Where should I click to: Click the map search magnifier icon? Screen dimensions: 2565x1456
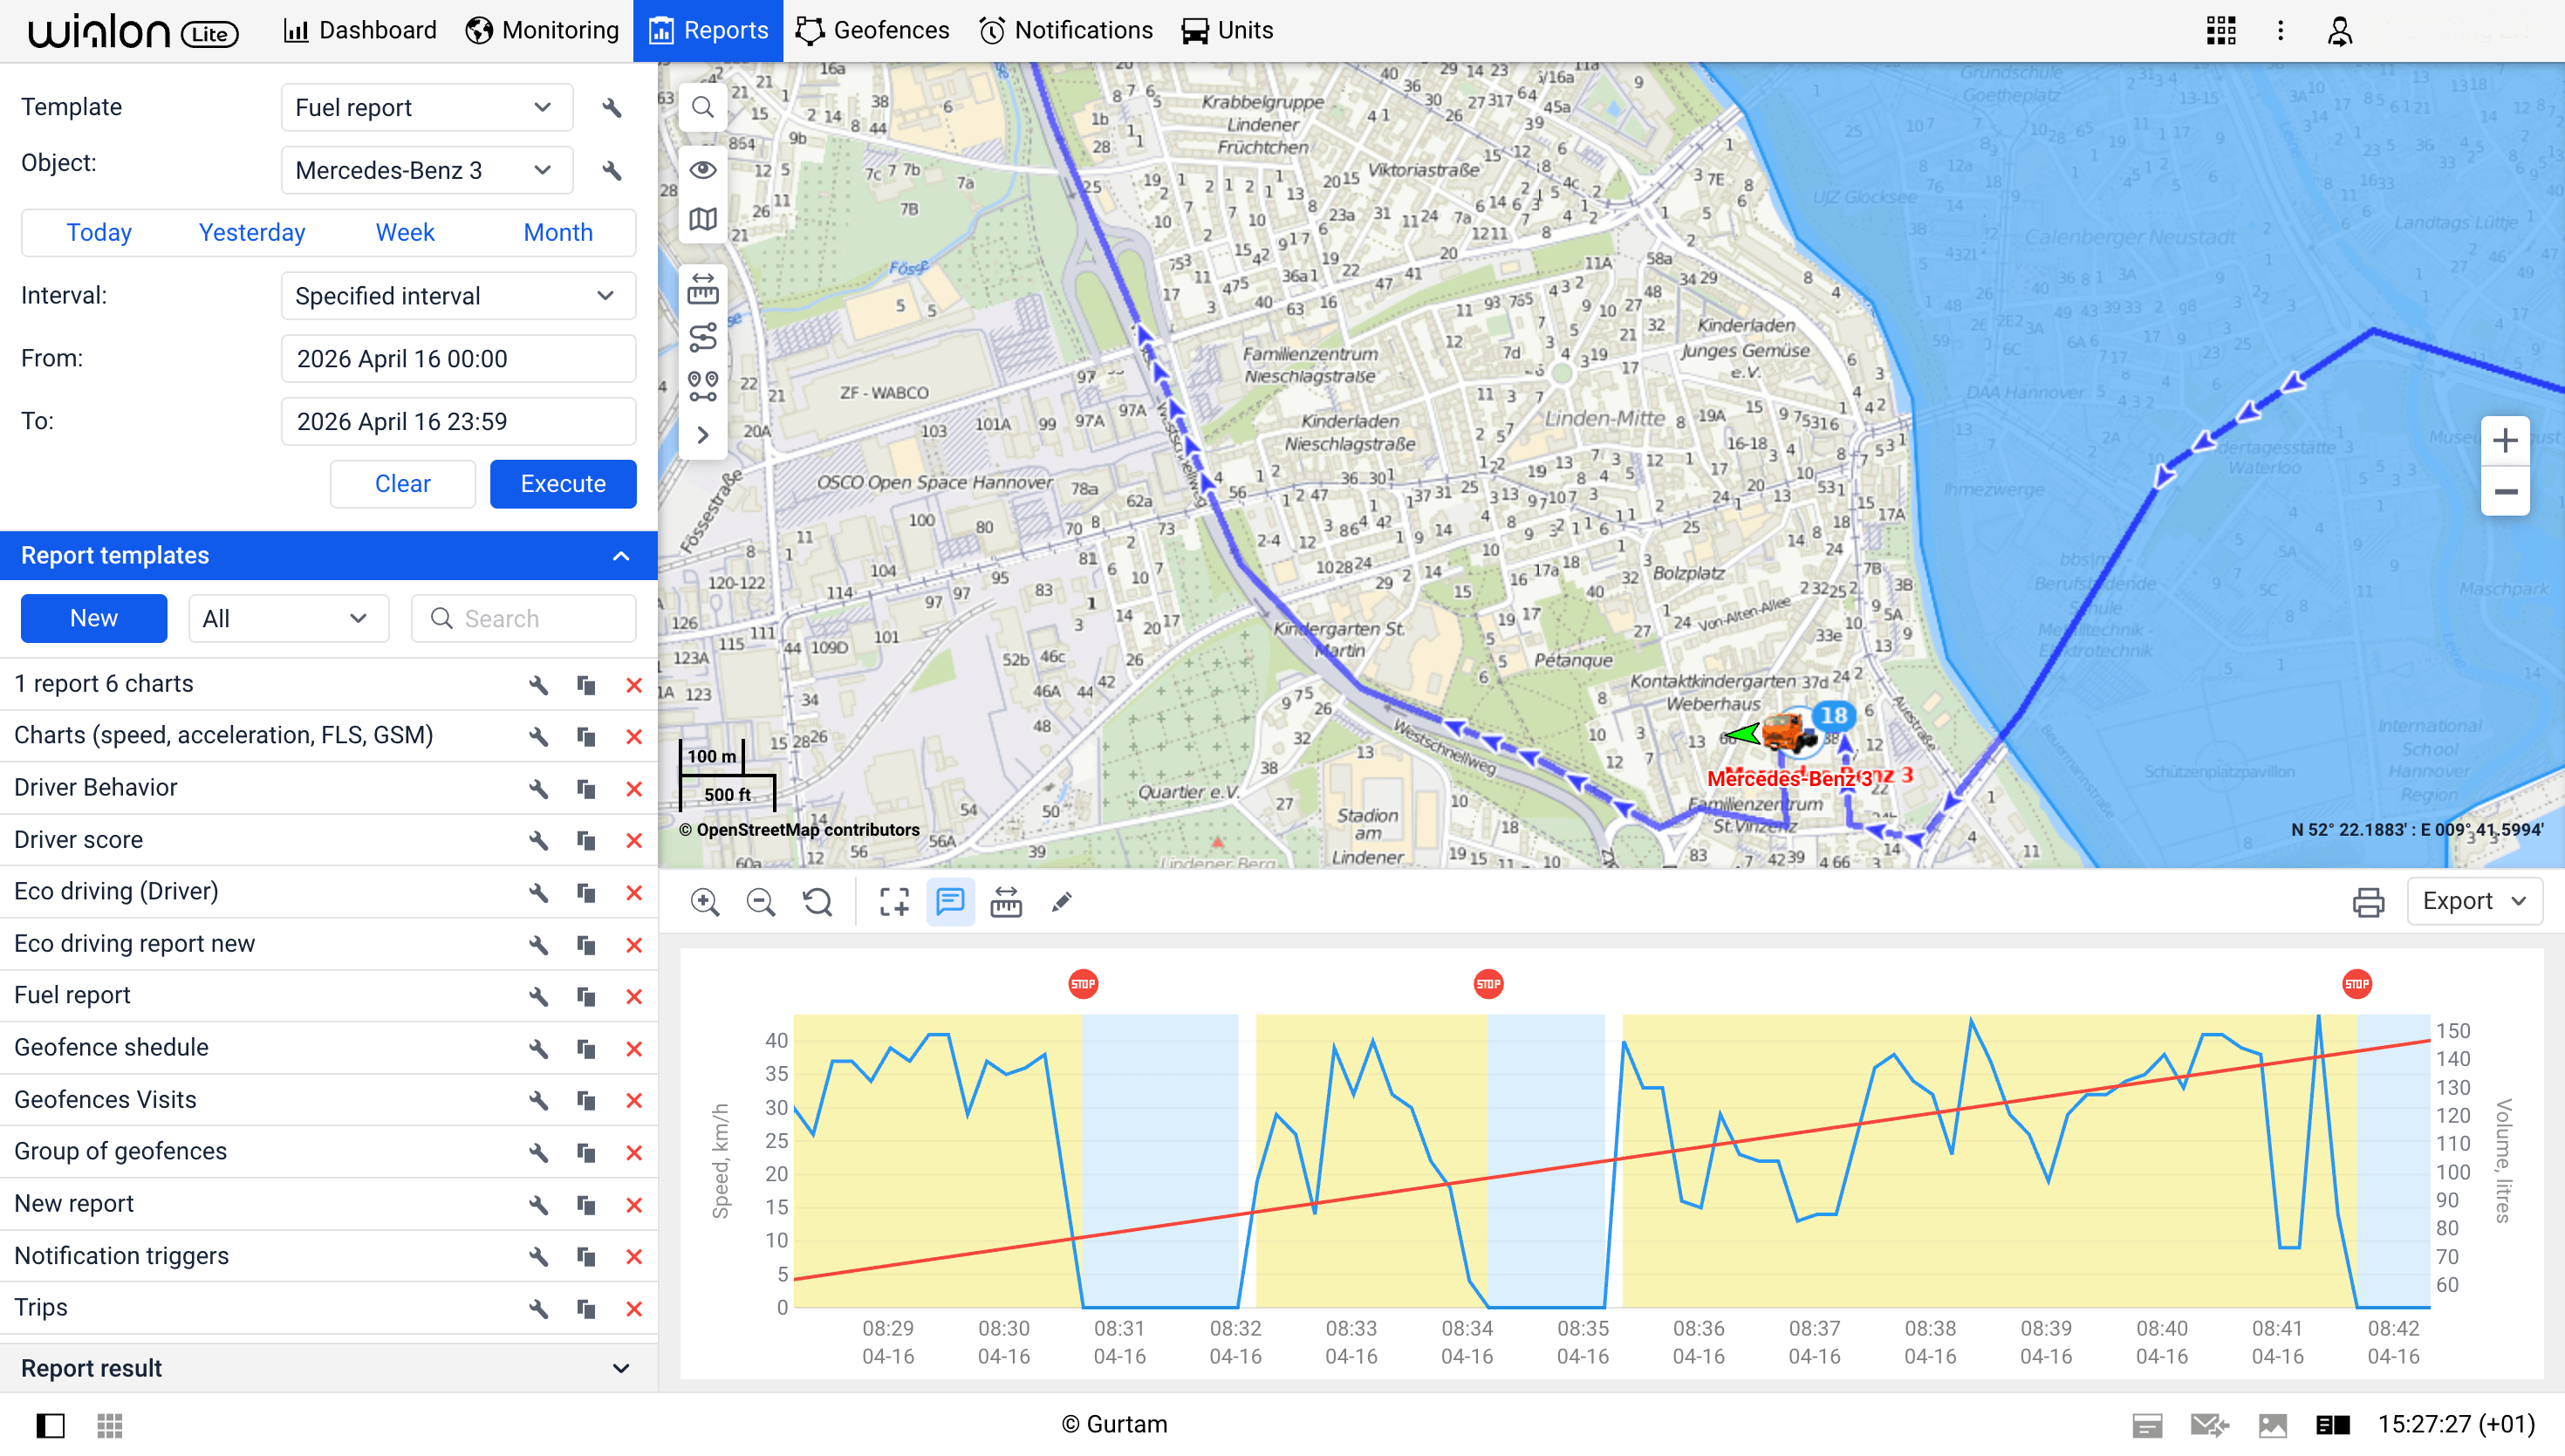pos(703,108)
